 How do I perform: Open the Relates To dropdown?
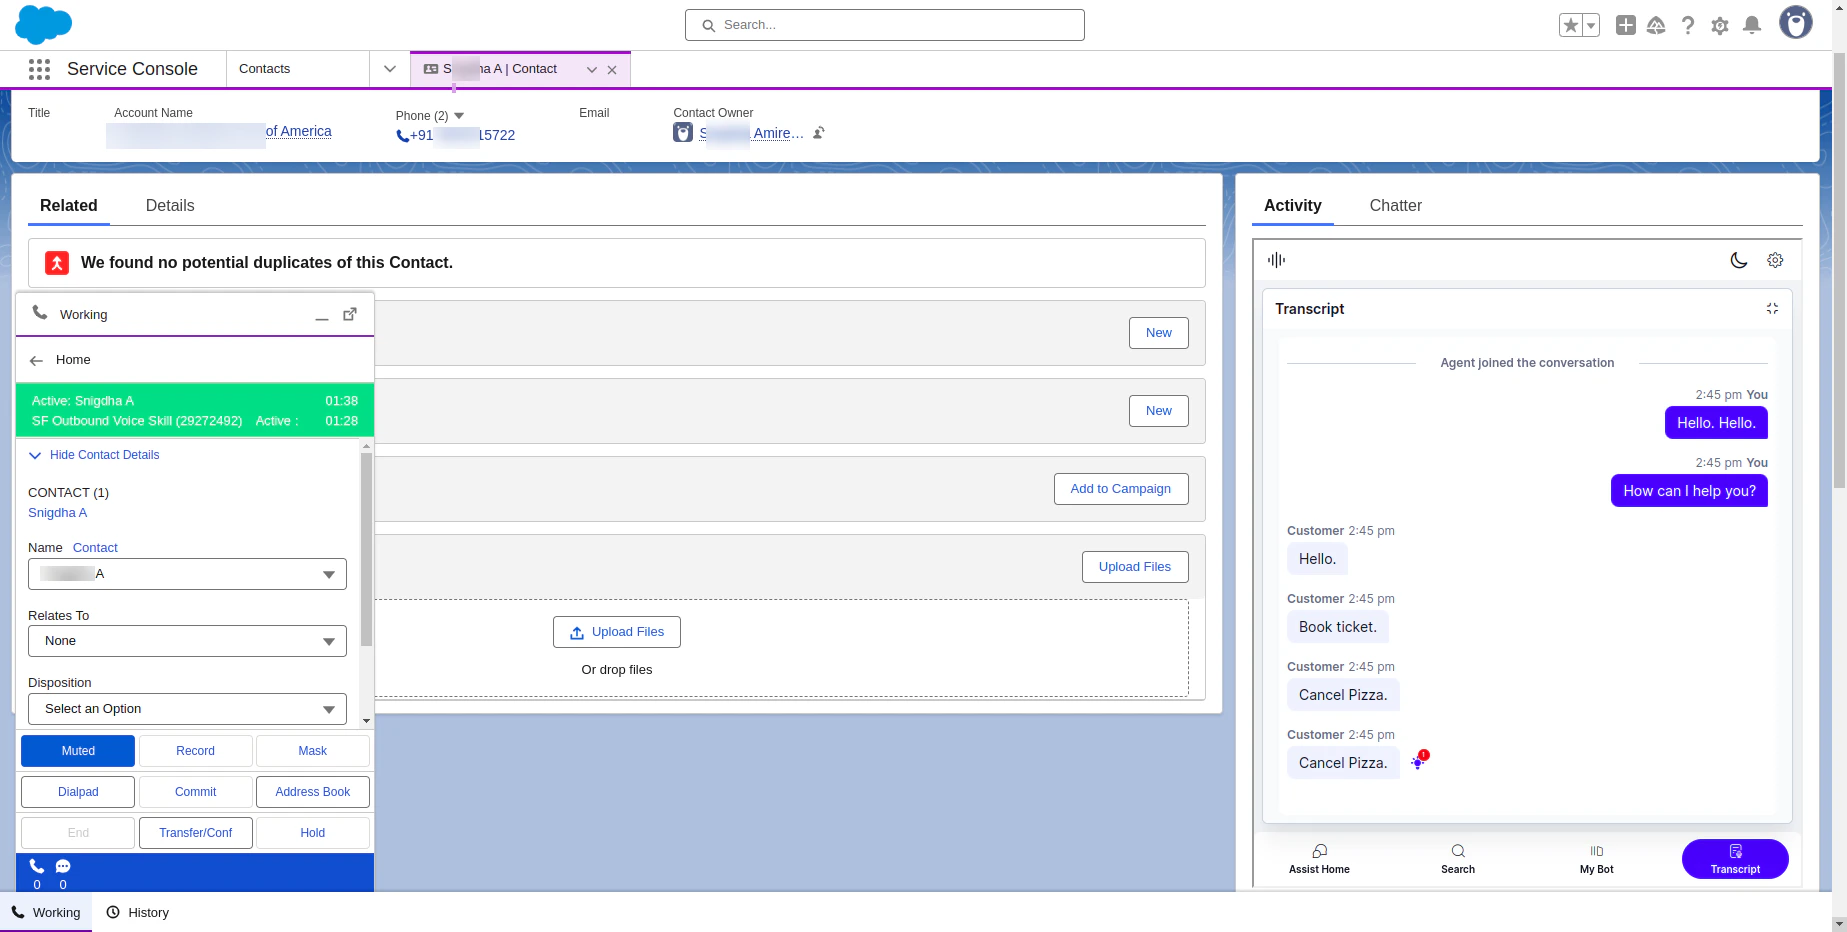pos(186,641)
